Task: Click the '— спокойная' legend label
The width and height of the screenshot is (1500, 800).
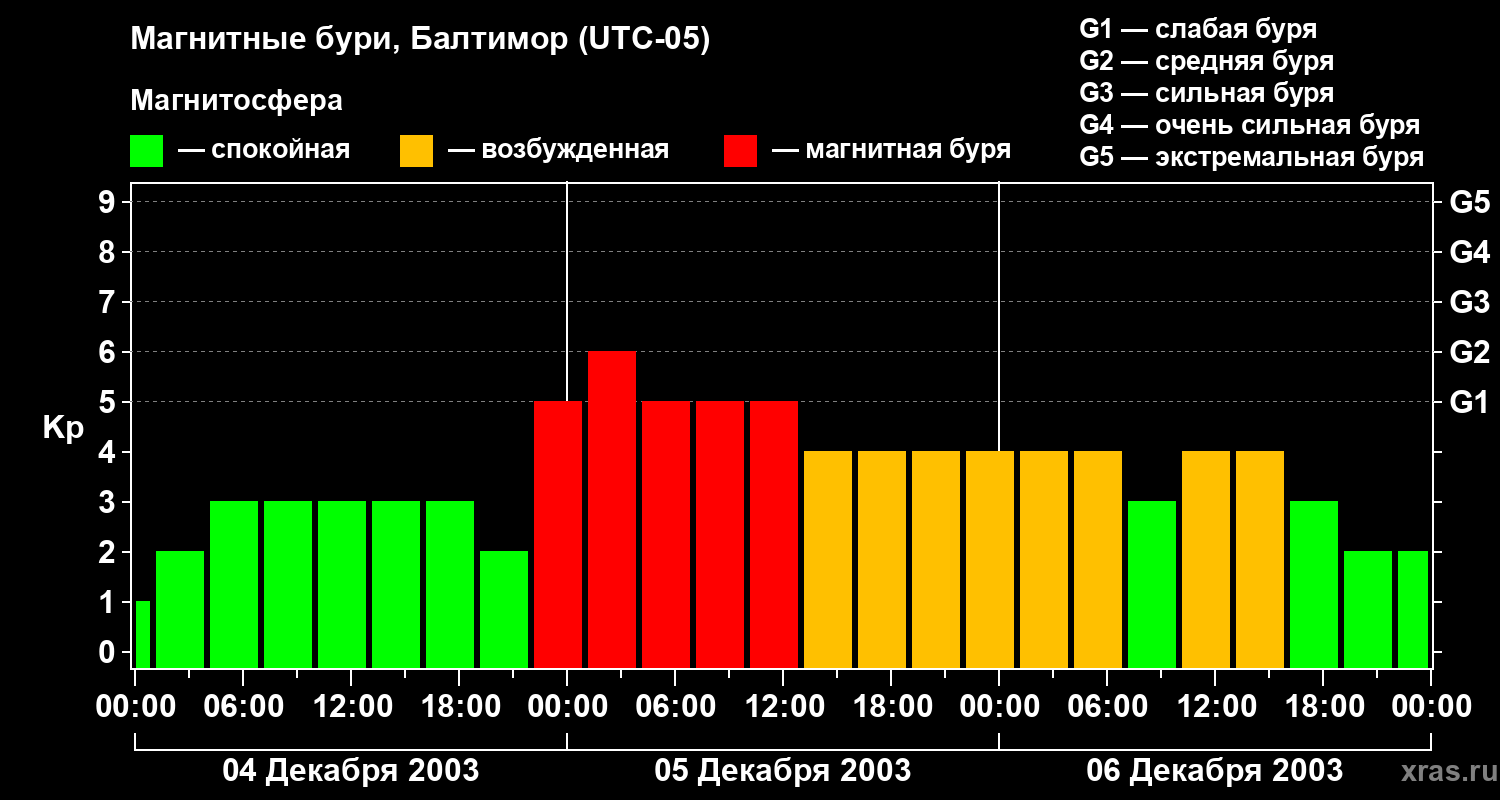Action: (x=264, y=150)
